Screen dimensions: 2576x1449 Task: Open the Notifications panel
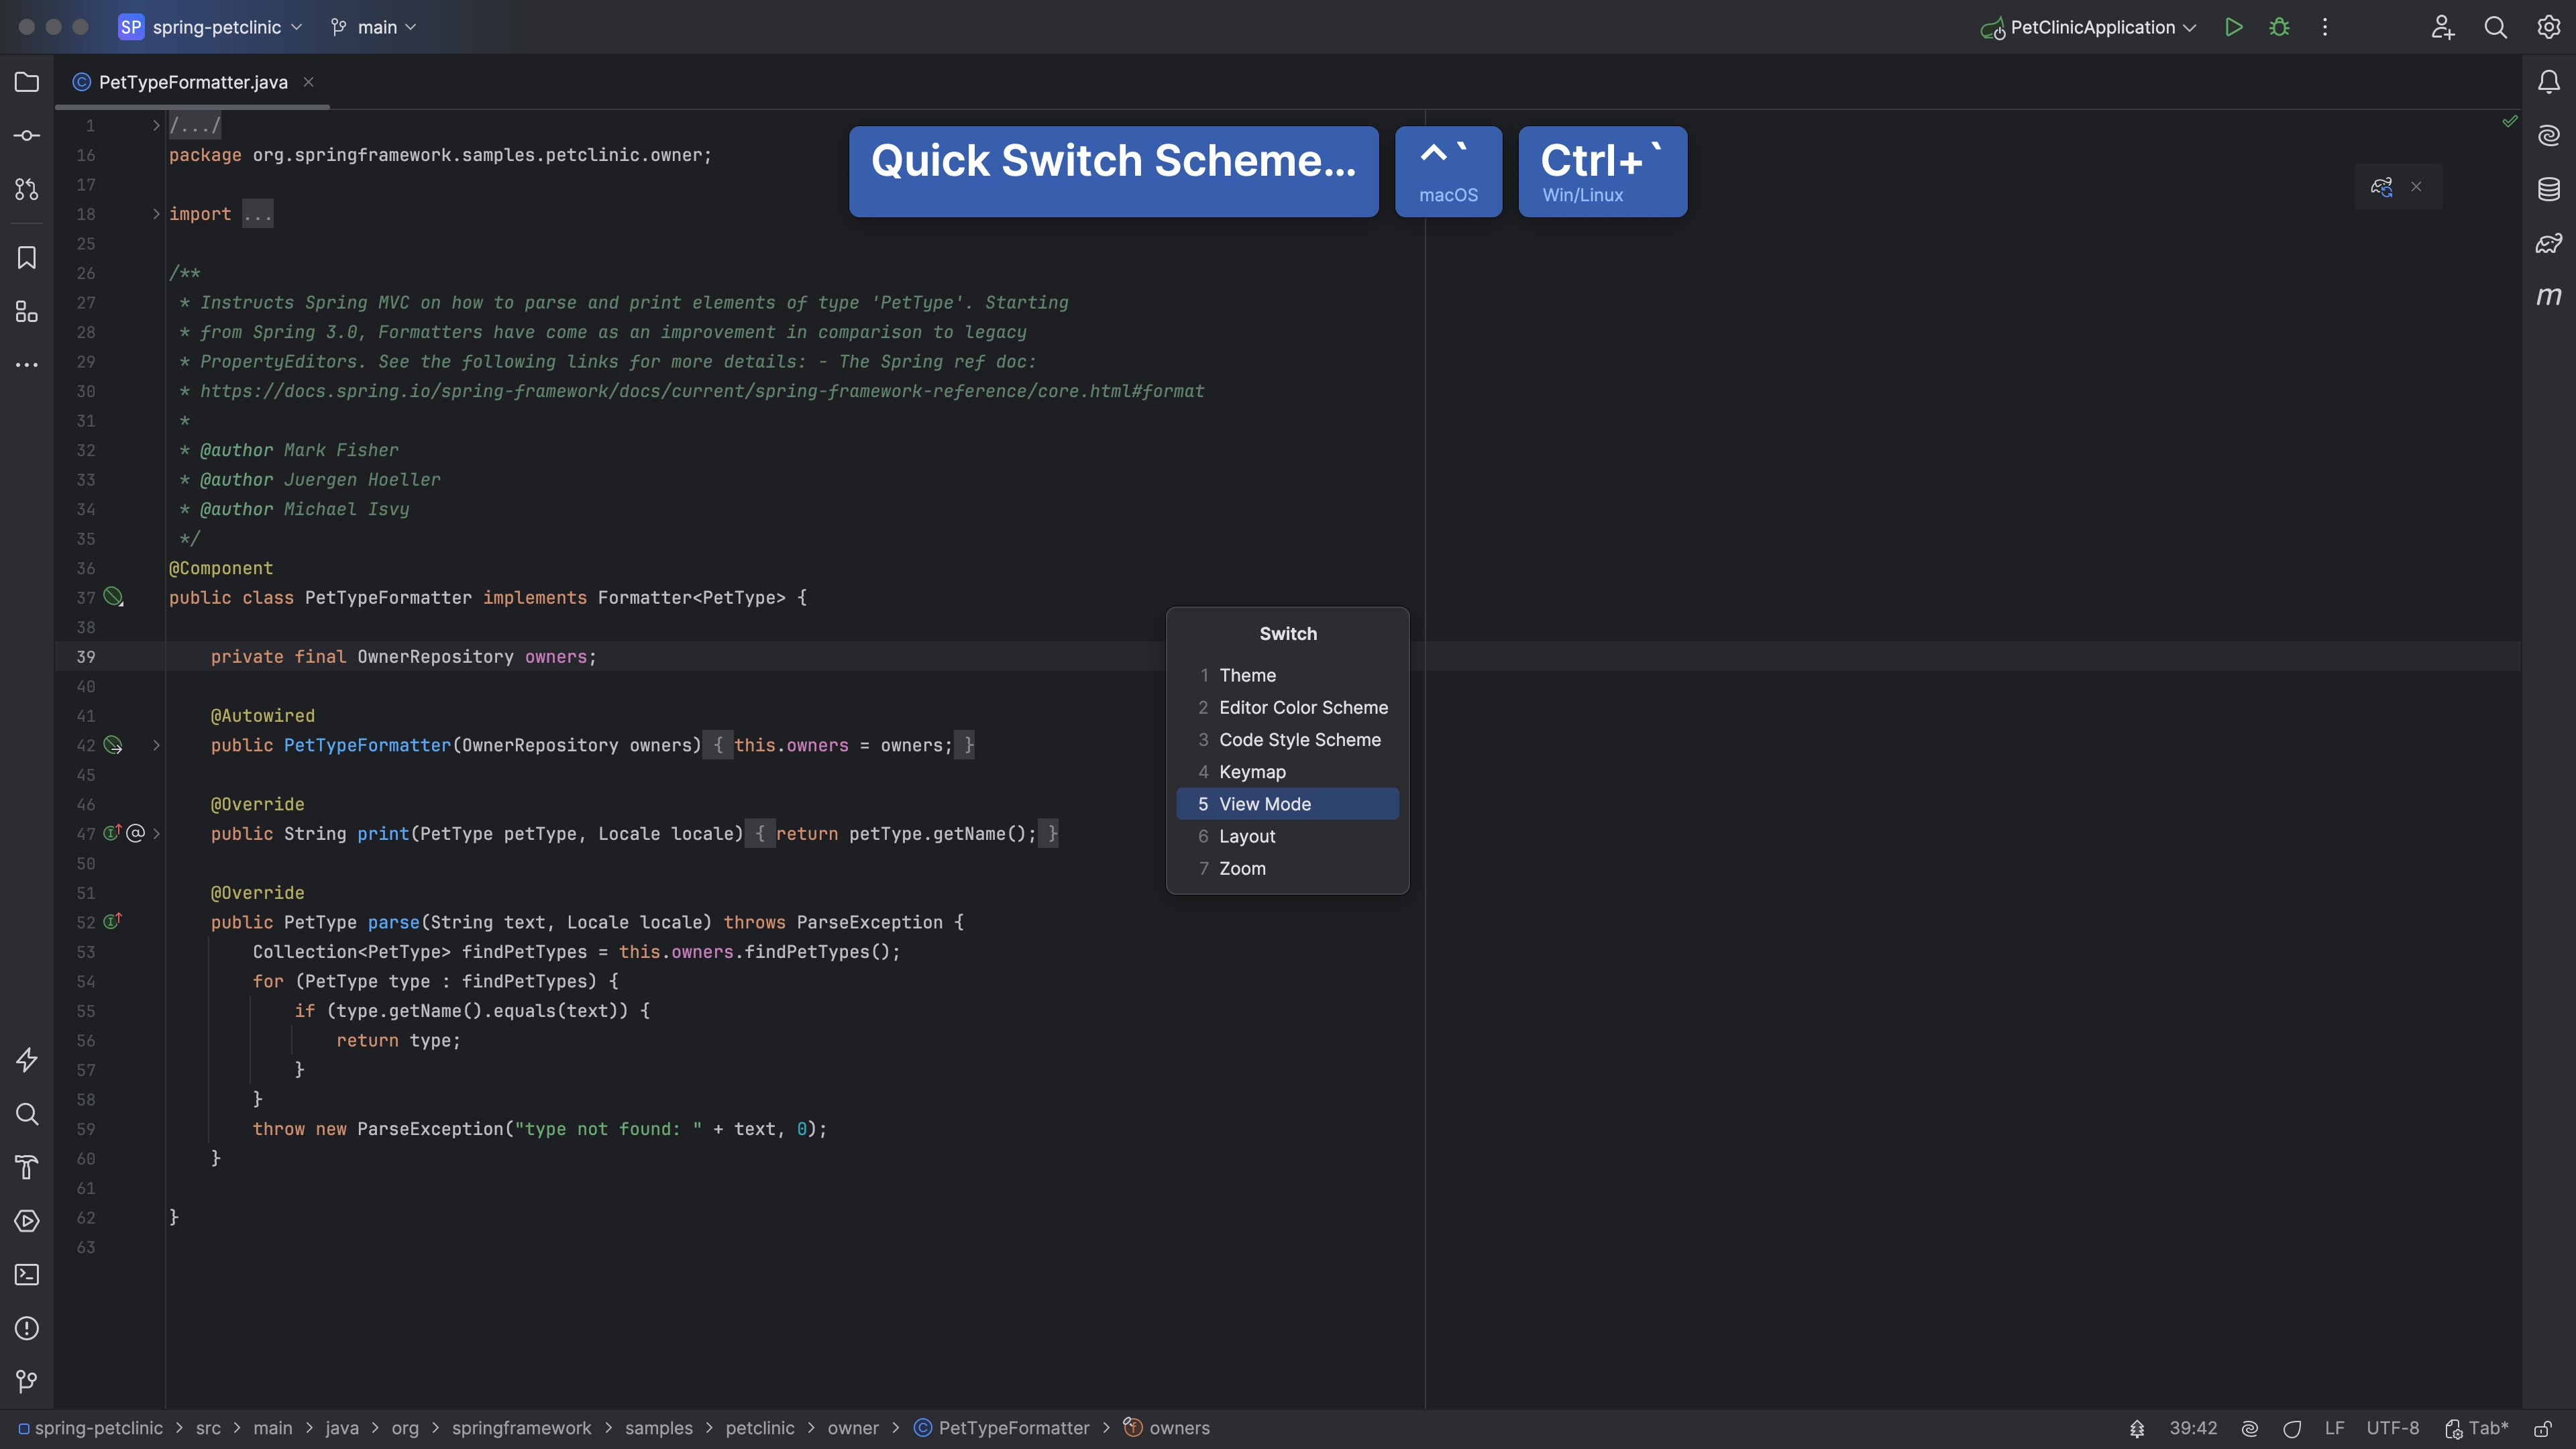pyautogui.click(x=2549, y=82)
